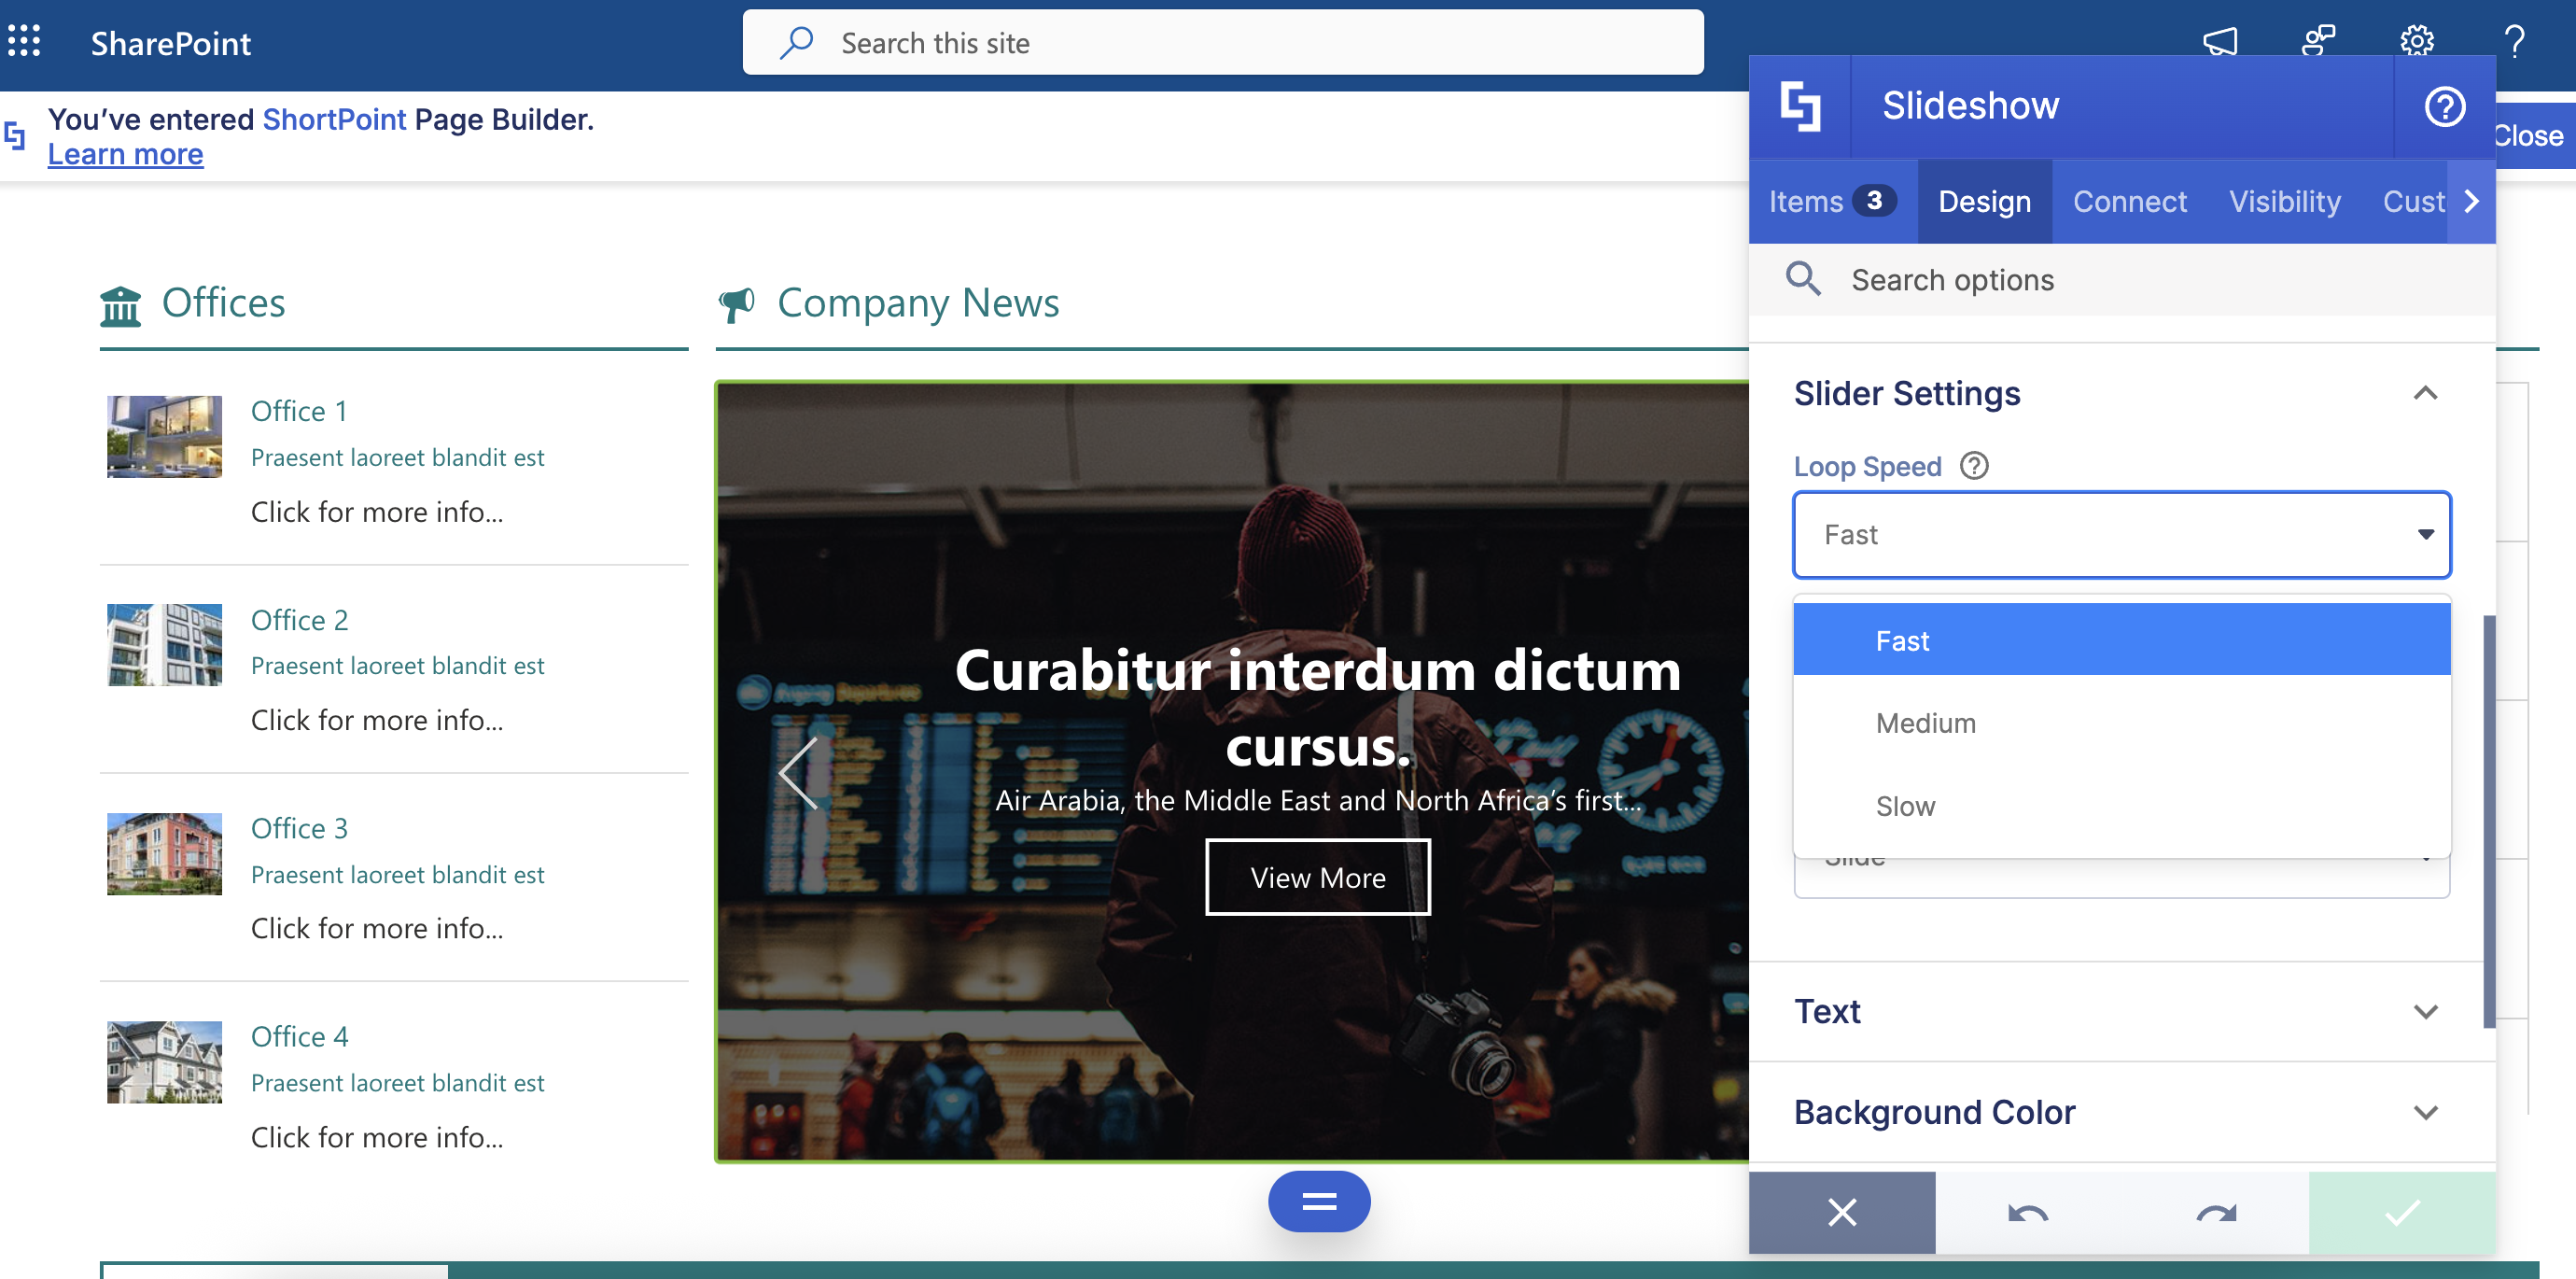Choose Slow from Loop Speed list
The height and width of the screenshot is (1279, 2576).
pyautogui.click(x=1905, y=806)
